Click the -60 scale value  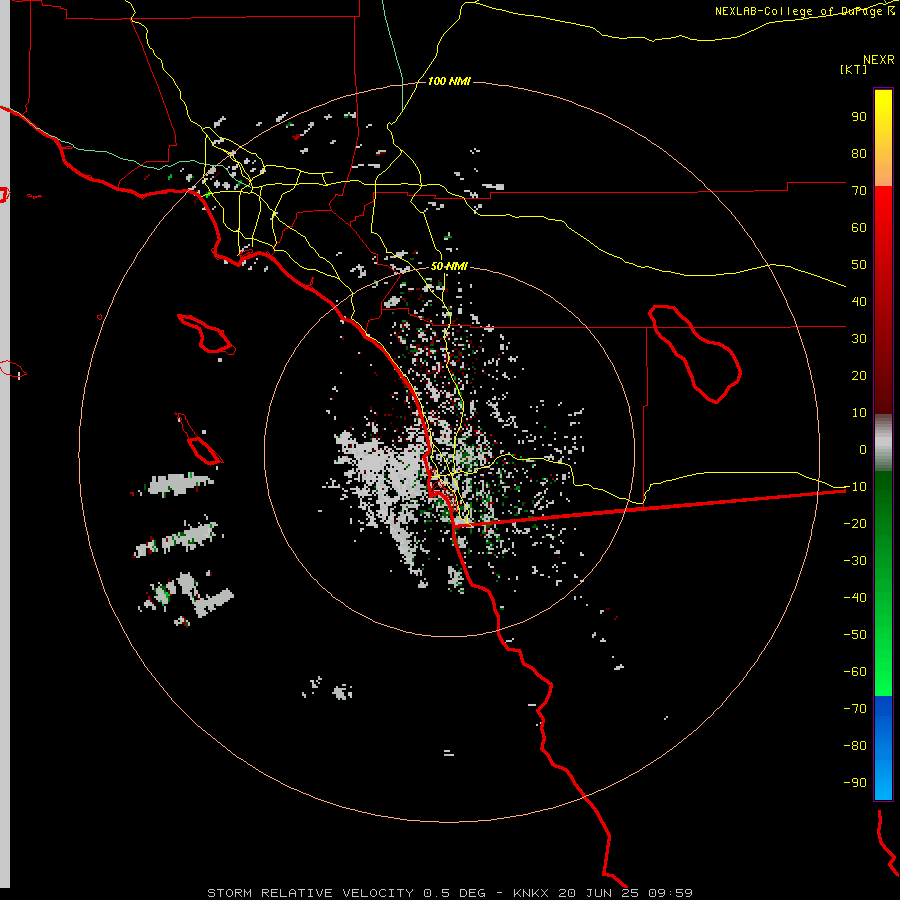point(855,672)
